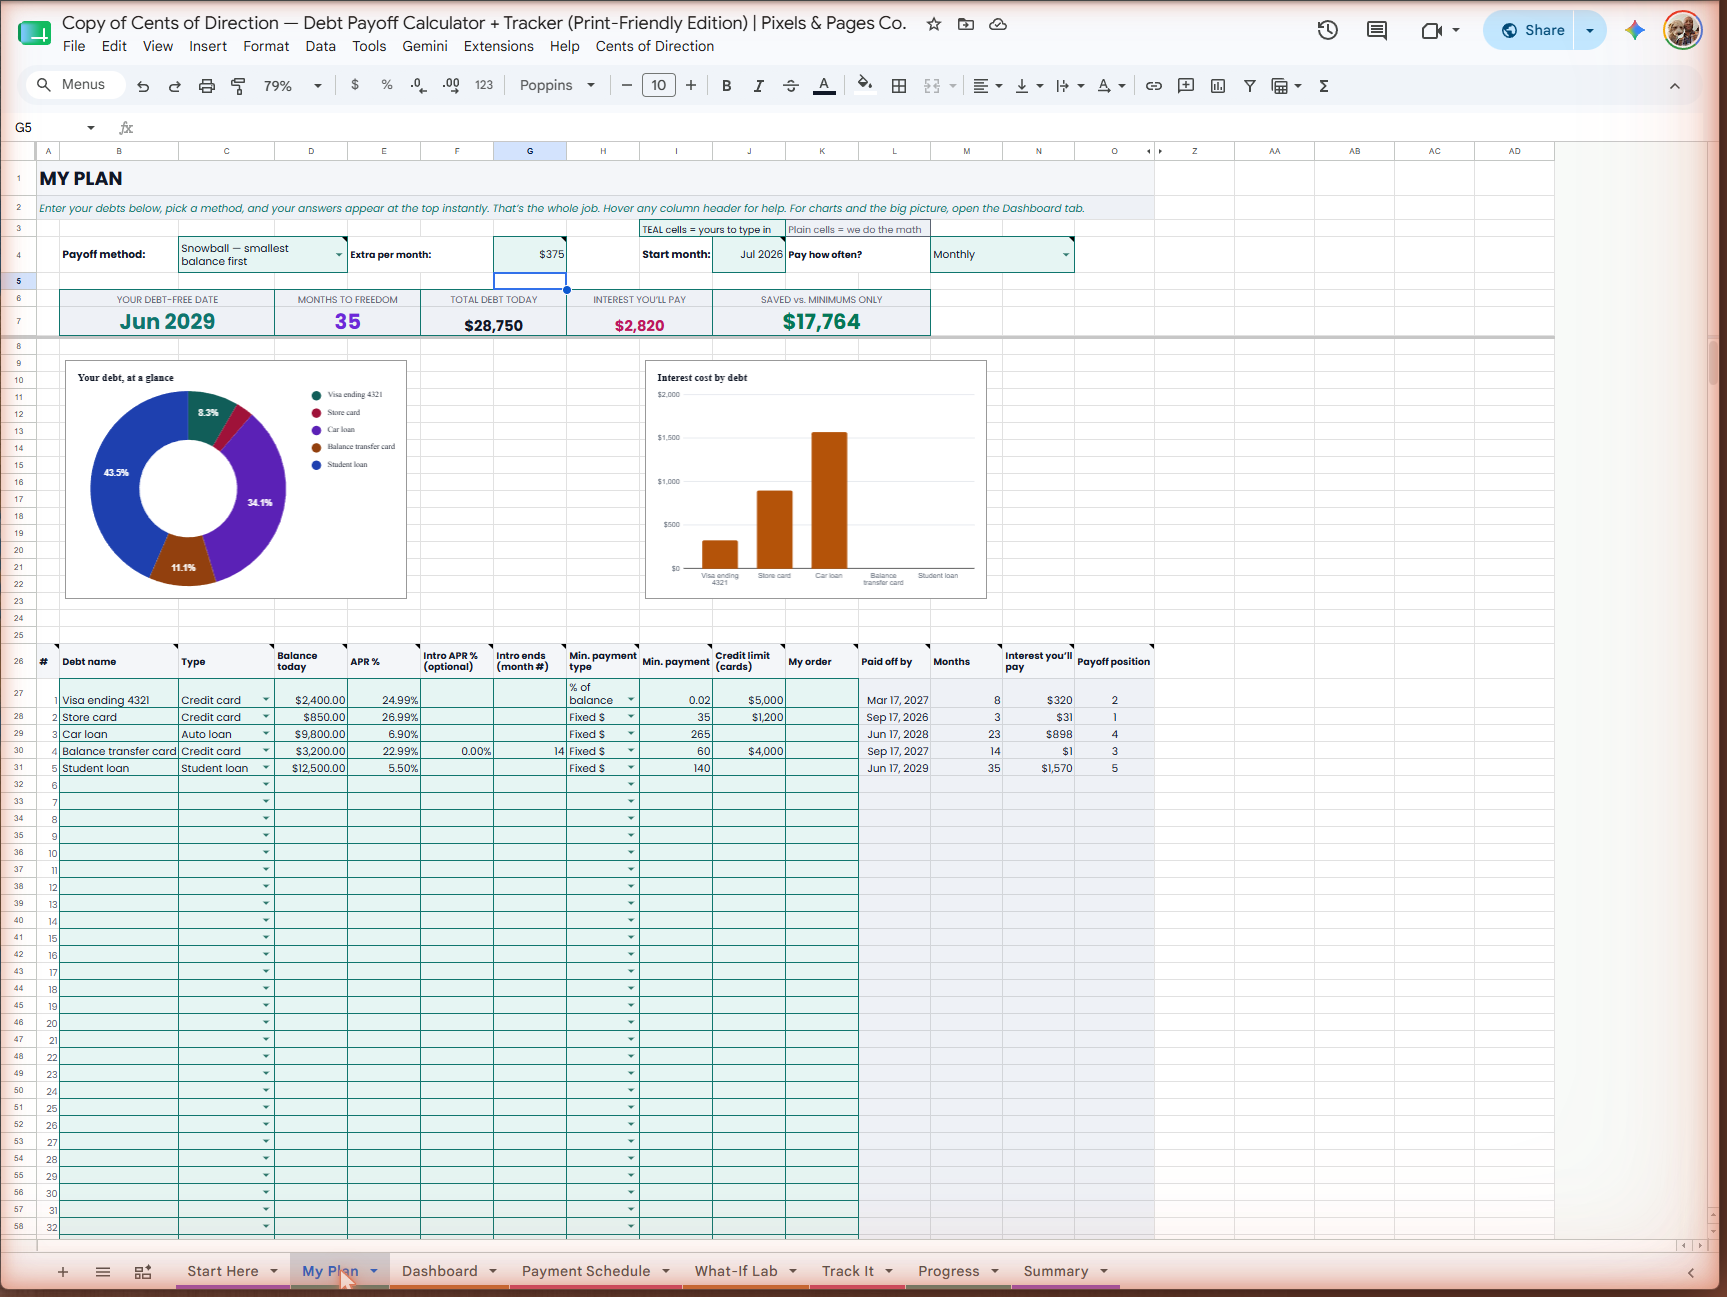Star the document
Viewport: 1727px width, 1297px height.
934,24
